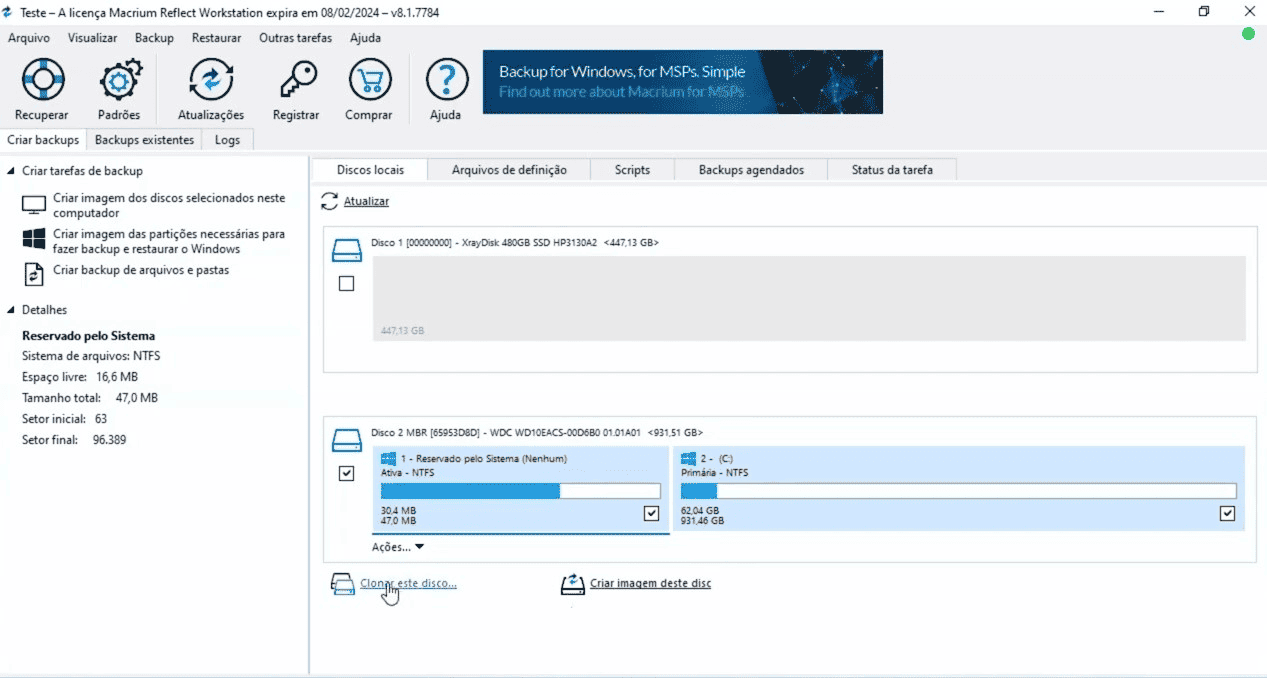Click the create image disk icon

[x=572, y=584]
